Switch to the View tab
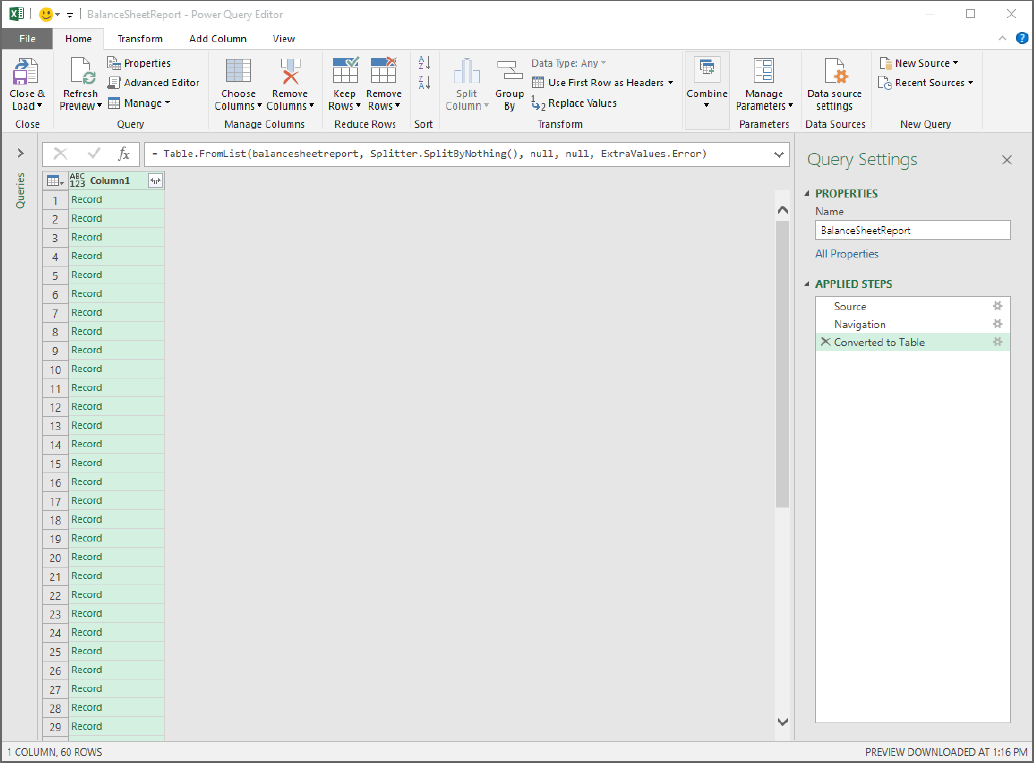 pyautogui.click(x=284, y=39)
